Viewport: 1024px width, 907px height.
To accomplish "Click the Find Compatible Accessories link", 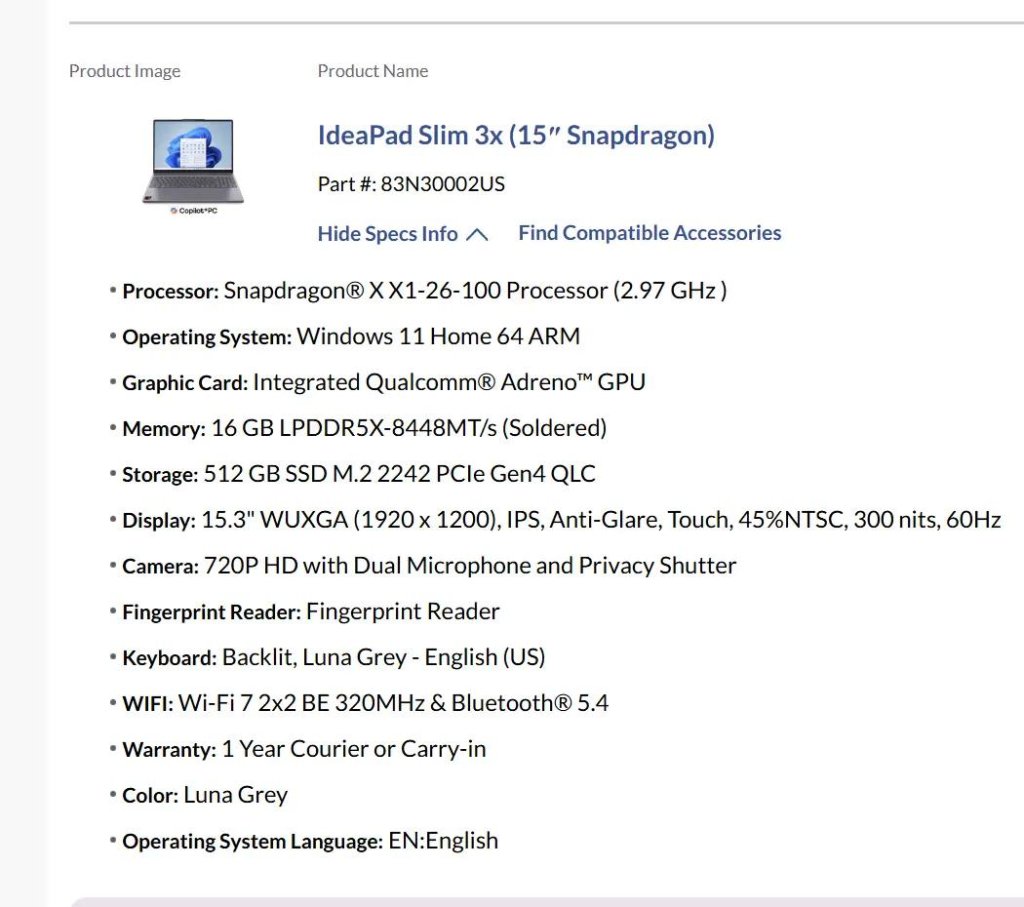I will (649, 232).
